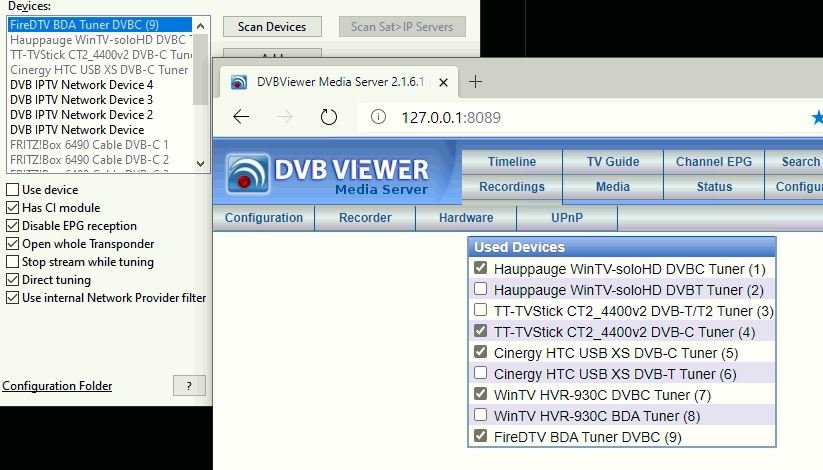823x470 pixels.
Task: Open the Hardware submenu tab
Action: [465, 218]
